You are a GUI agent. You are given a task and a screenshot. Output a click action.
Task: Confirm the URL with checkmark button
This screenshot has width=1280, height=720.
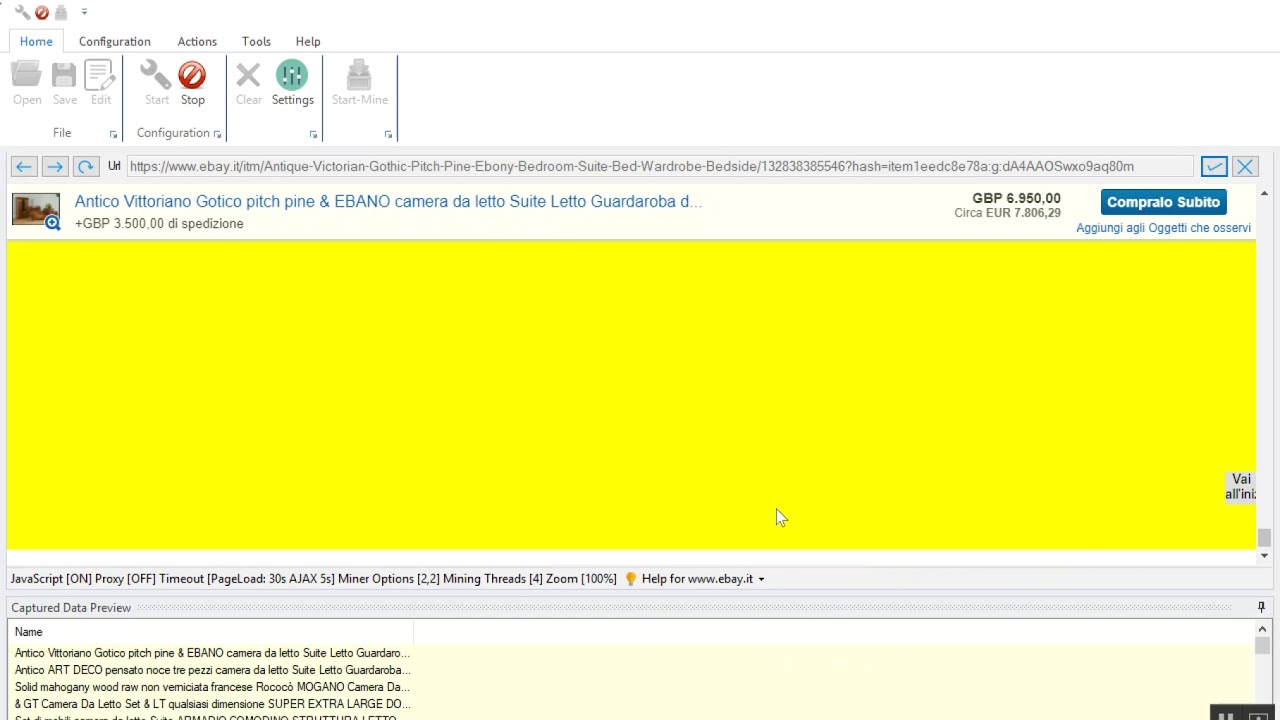(x=1214, y=166)
